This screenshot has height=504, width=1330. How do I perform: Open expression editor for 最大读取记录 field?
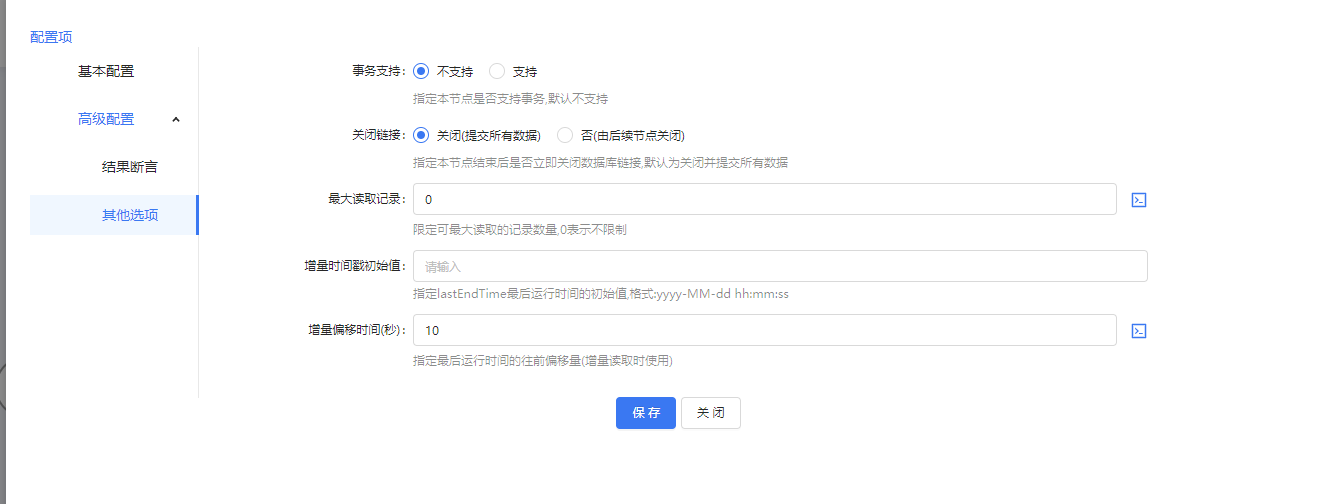1138,200
